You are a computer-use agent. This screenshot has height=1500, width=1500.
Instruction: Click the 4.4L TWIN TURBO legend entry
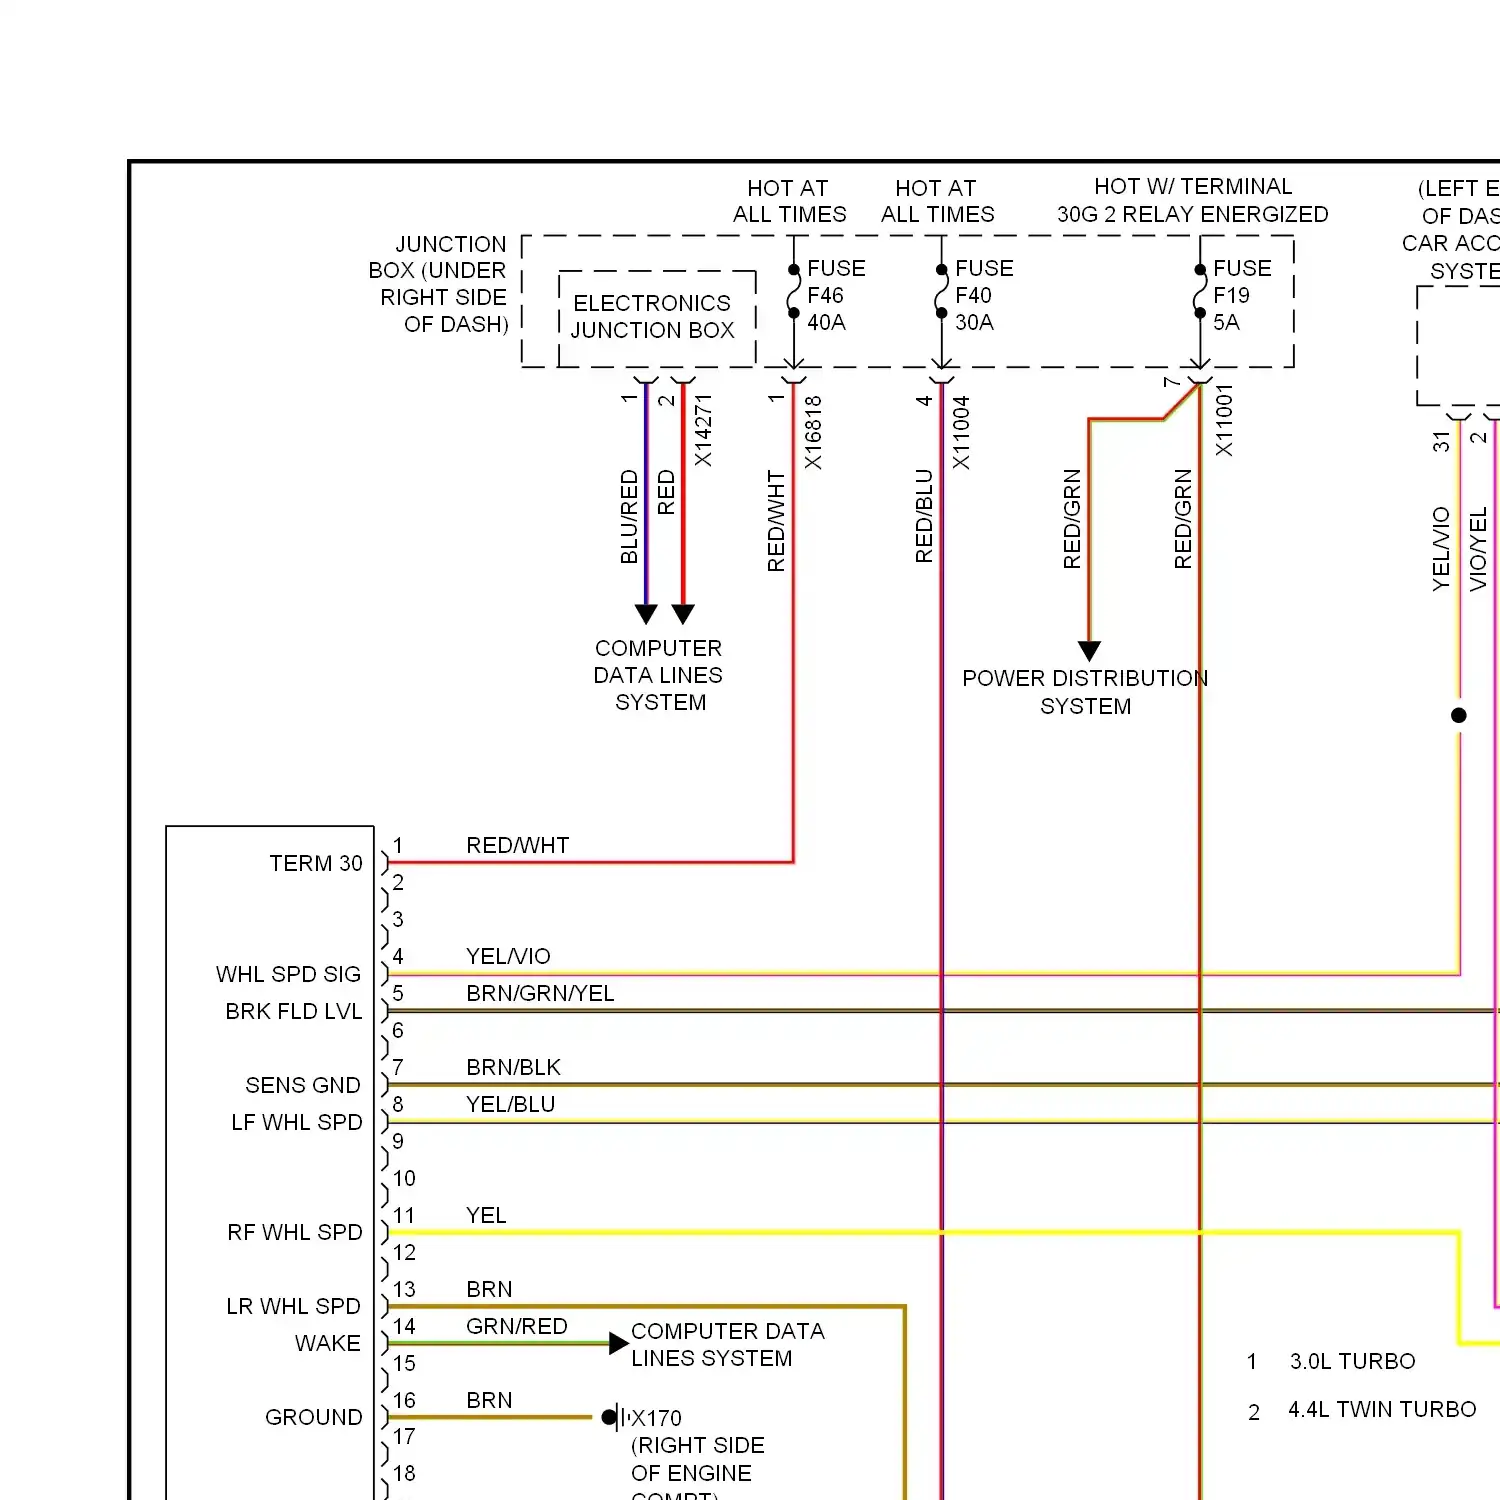point(1382,1409)
